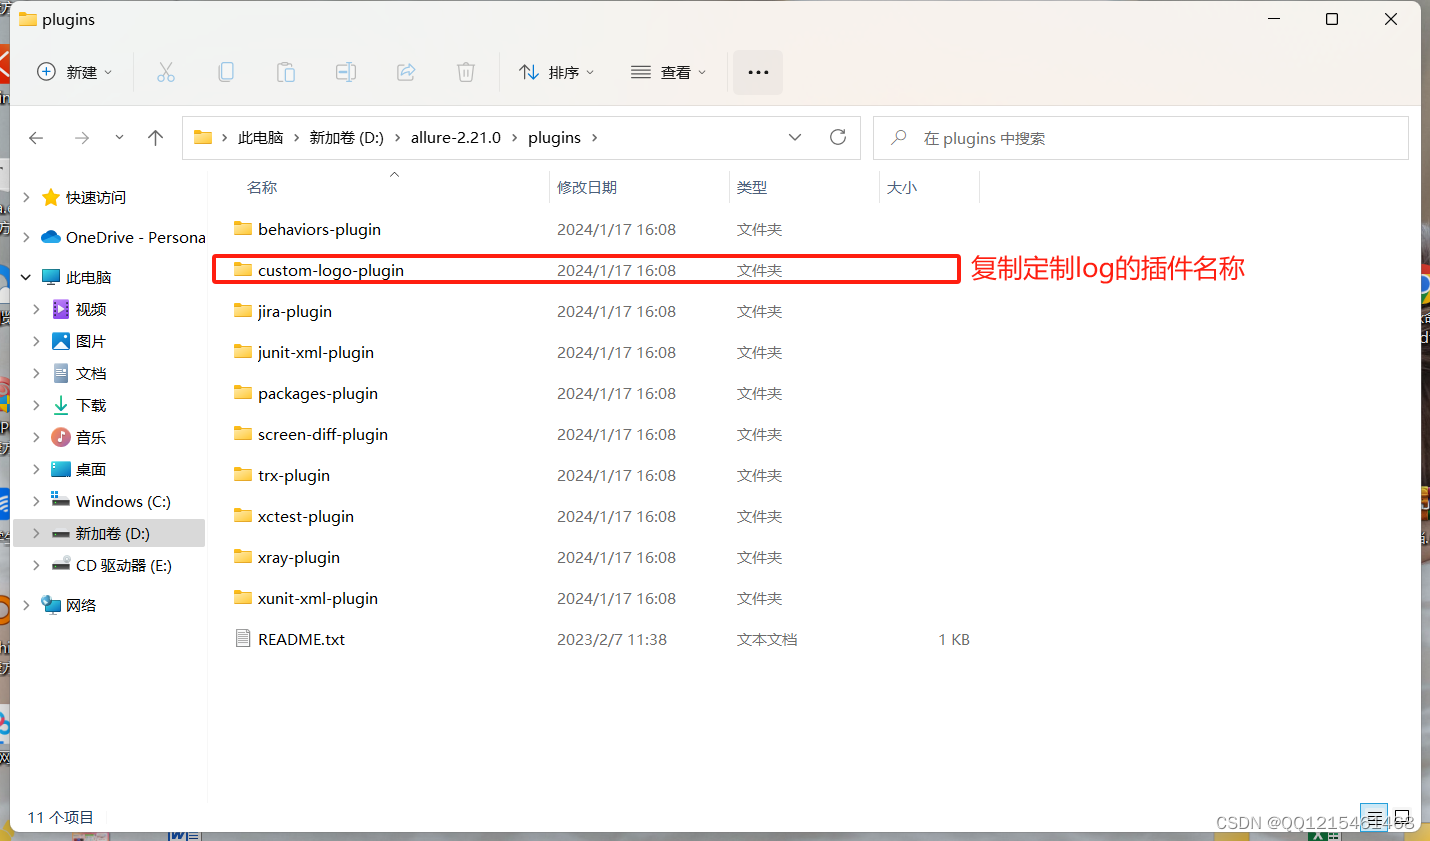Click the search plugins input field
This screenshot has height=841, width=1430.
[1141, 138]
